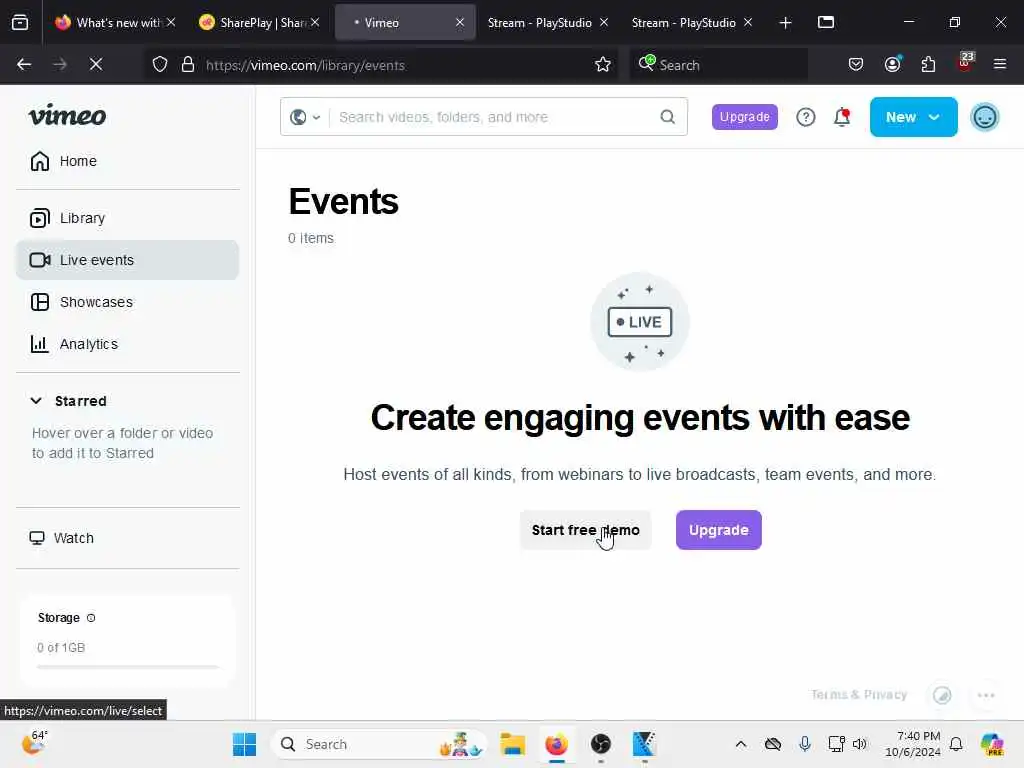Bookmark this page with star icon
1024x768 pixels.
coord(603,65)
